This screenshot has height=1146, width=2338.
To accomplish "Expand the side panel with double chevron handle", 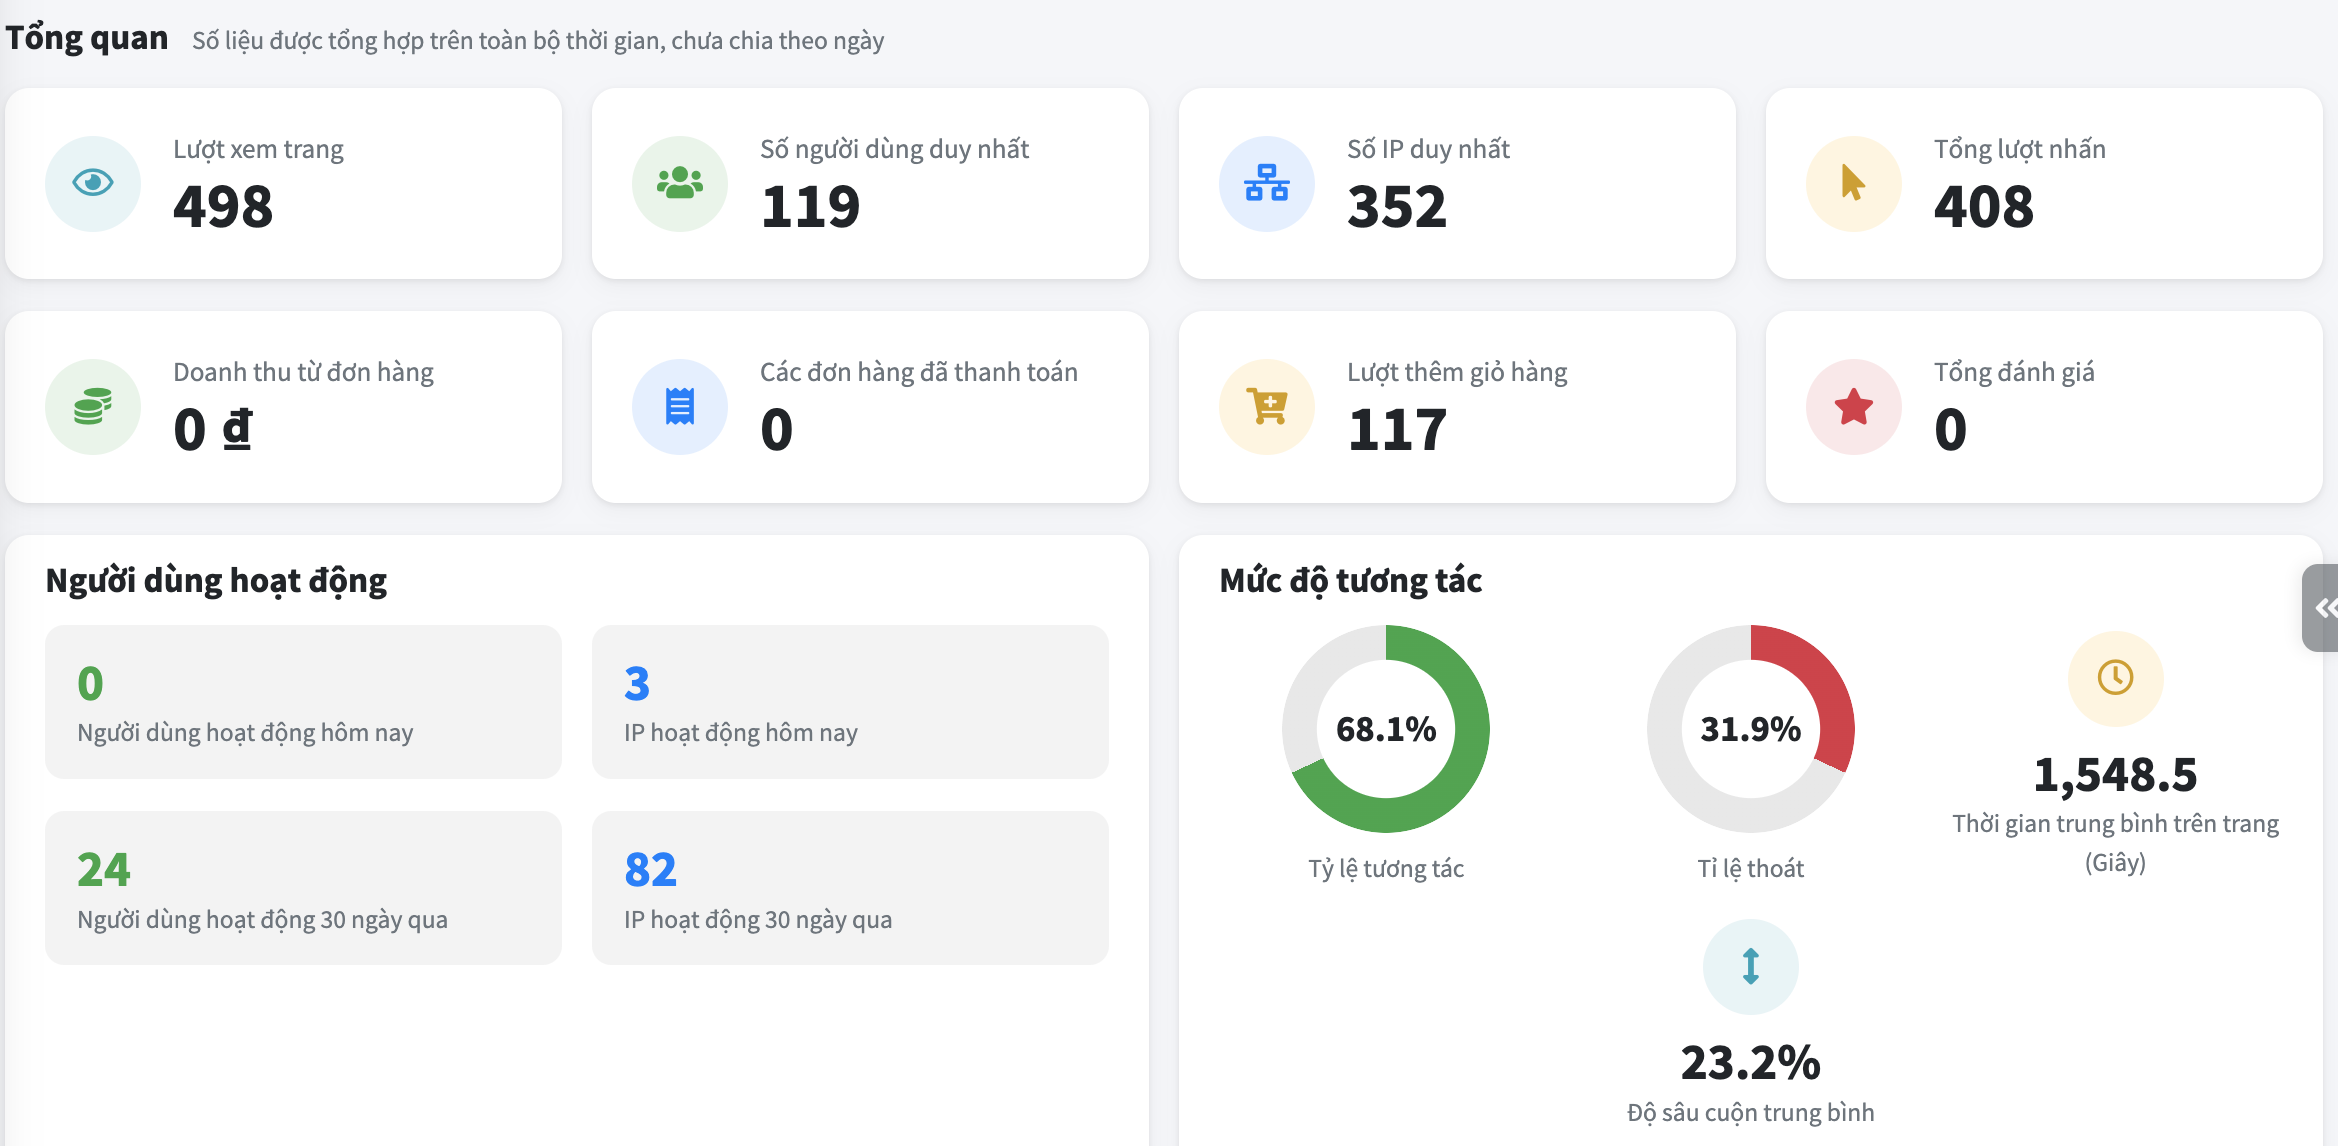I will [x=2322, y=608].
